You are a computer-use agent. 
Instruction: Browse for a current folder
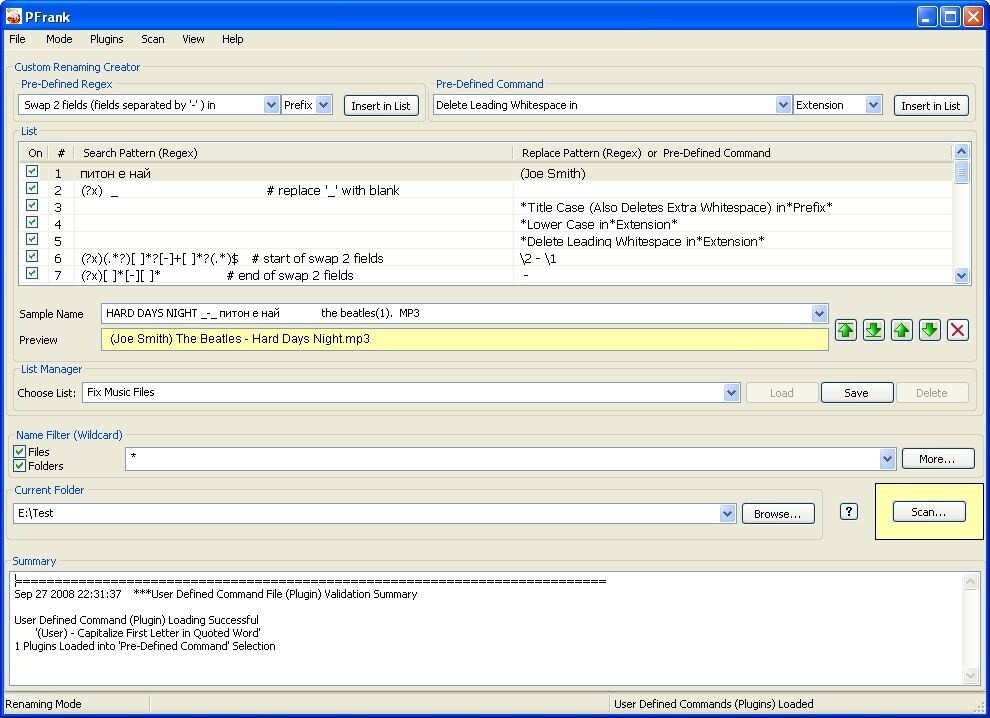click(x=778, y=514)
